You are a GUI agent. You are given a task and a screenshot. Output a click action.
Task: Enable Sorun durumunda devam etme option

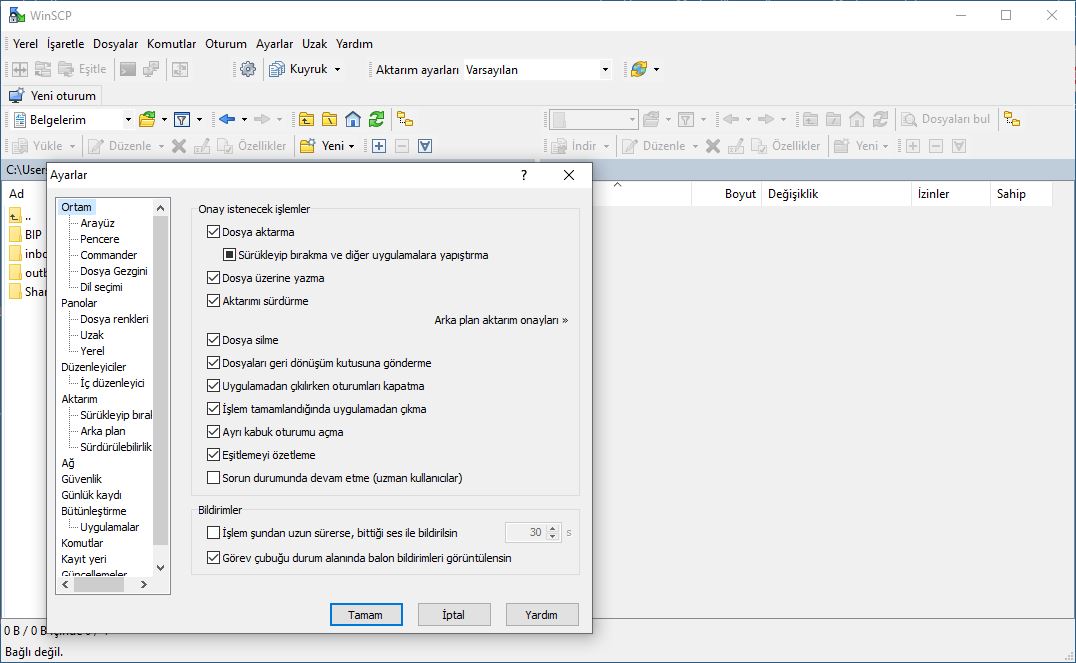(213, 478)
